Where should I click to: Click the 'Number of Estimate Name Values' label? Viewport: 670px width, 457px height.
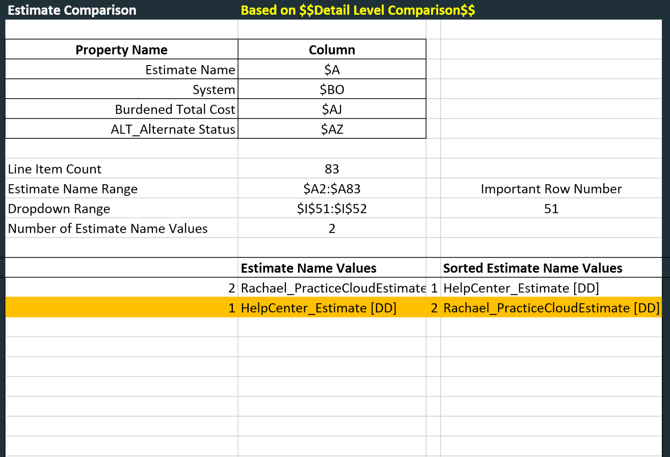point(107,228)
